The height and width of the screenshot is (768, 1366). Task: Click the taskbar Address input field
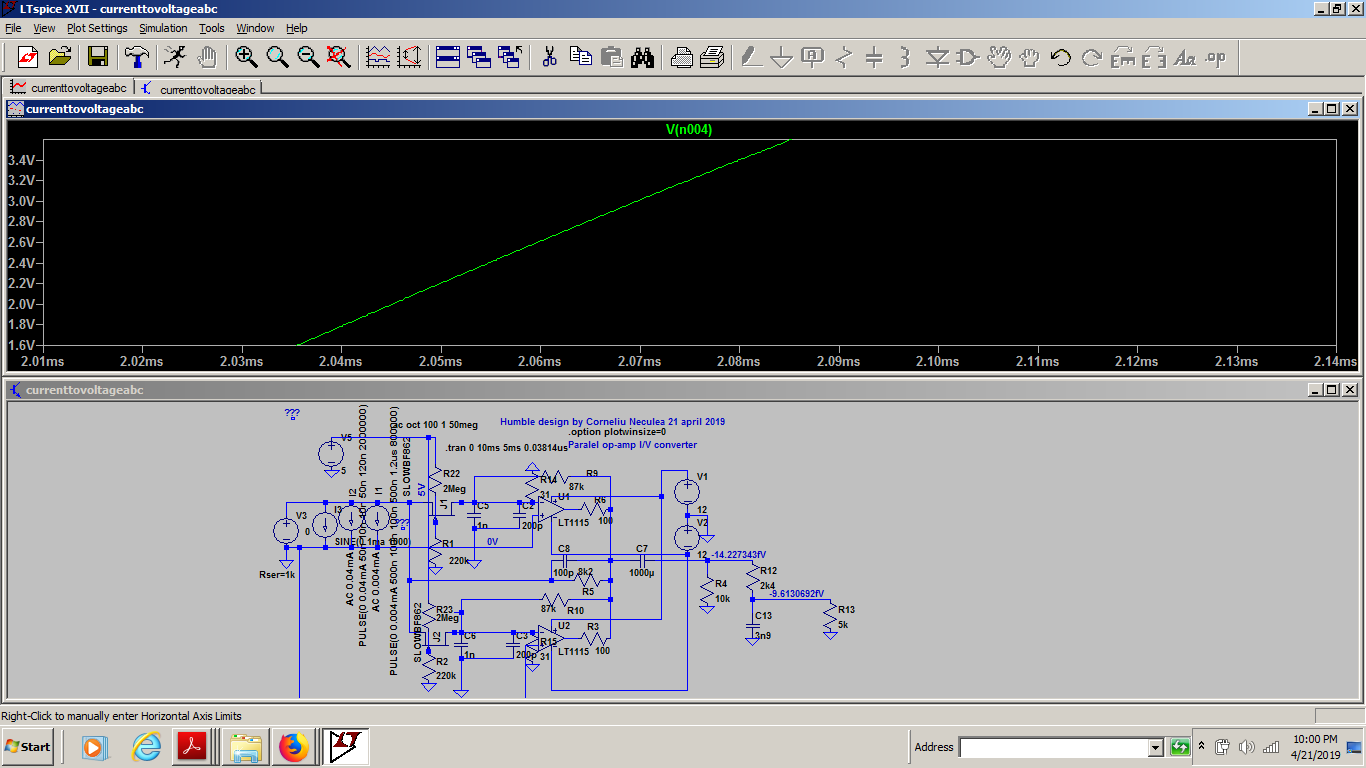click(1053, 747)
